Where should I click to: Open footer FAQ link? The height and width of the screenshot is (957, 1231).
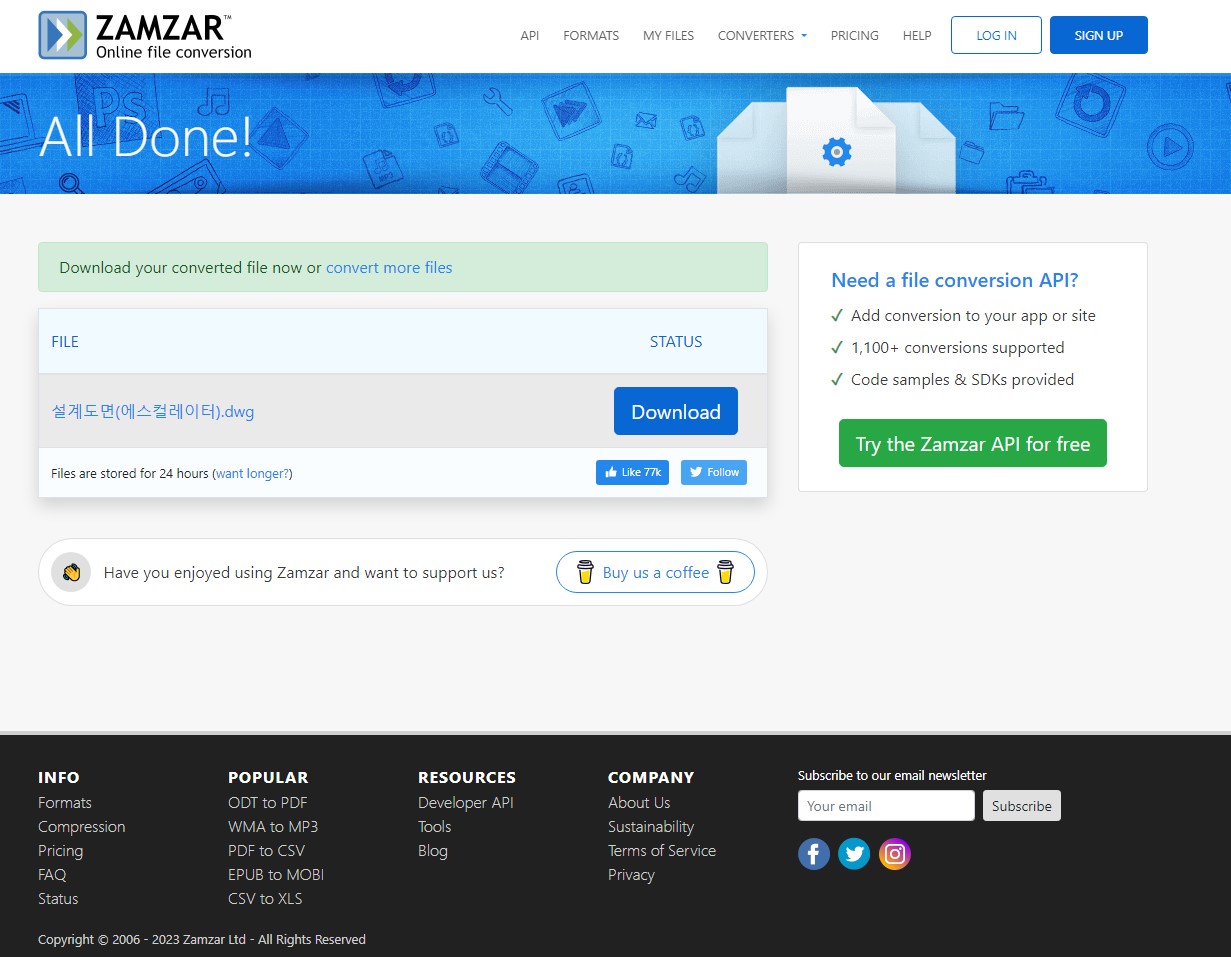[52, 874]
